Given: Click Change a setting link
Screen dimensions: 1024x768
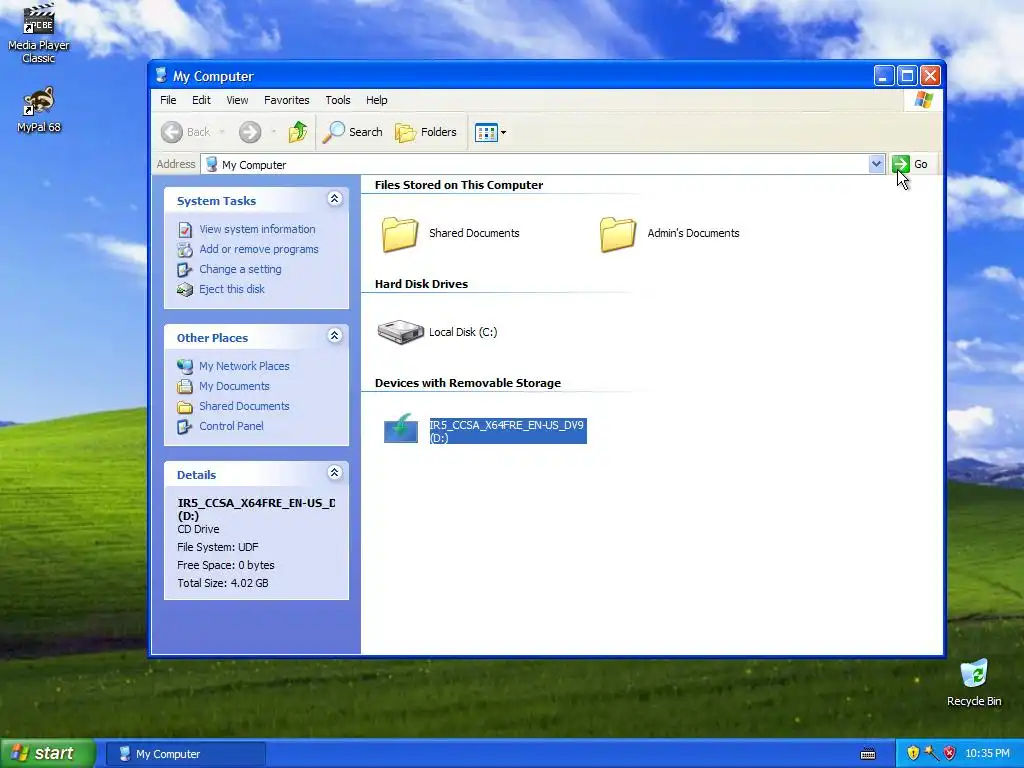Looking at the screenshot, I should click(x=240, y=269).
